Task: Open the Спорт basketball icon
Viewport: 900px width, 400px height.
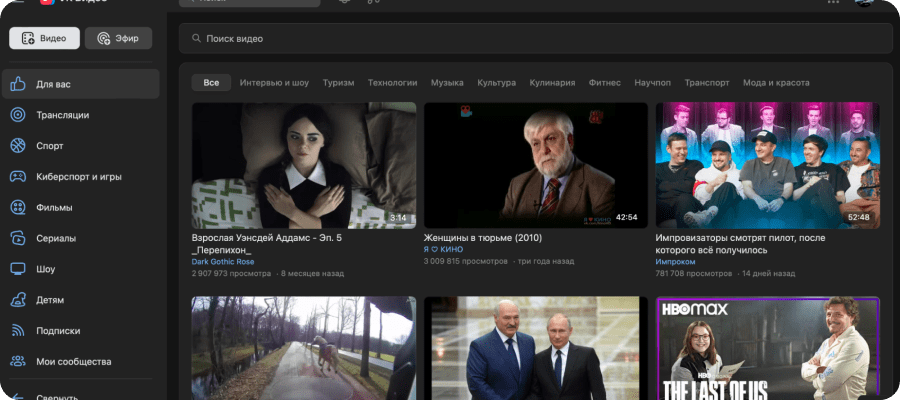Action: [18, 146]
